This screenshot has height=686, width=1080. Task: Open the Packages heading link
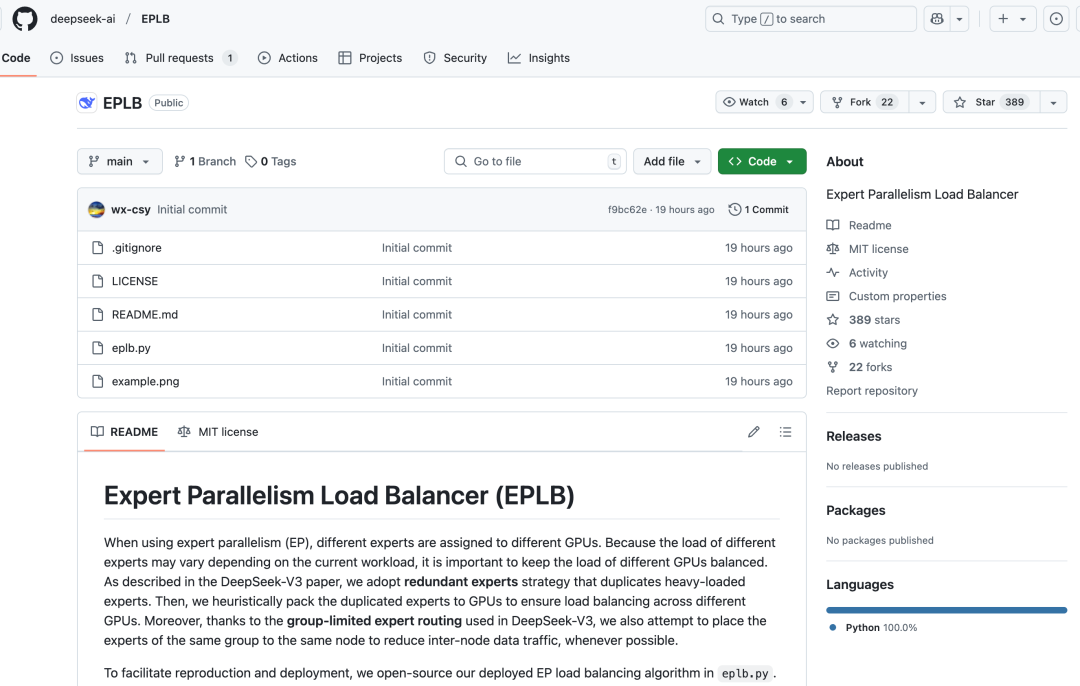tap(855, 510)
